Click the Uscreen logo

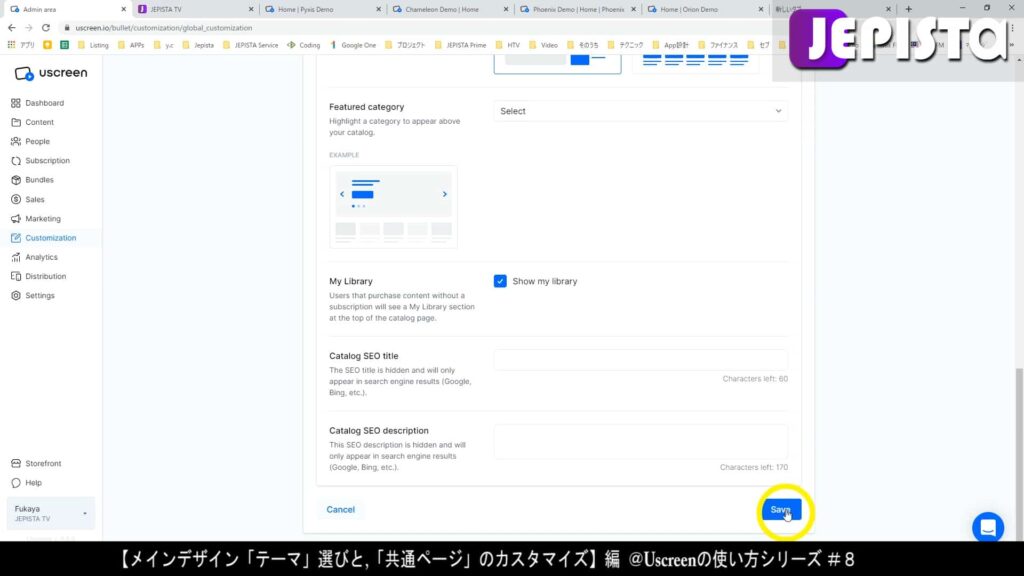[50, 73]
